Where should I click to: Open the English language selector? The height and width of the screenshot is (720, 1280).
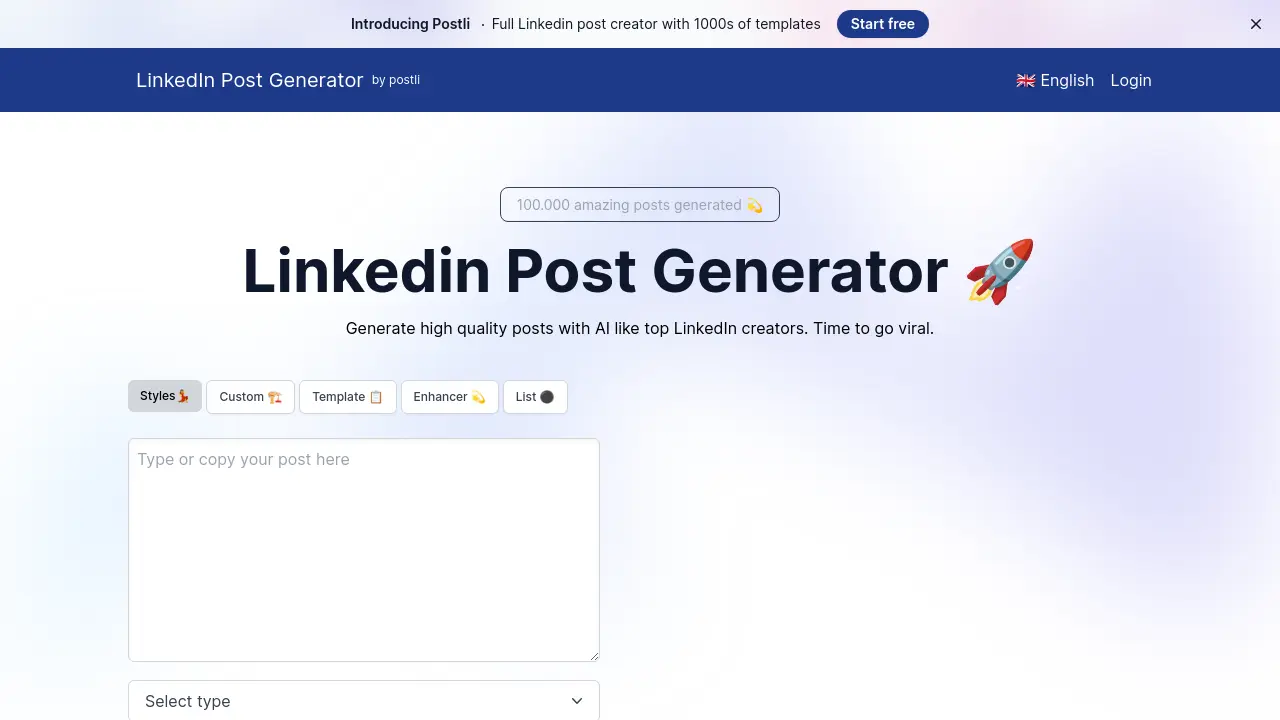pyautogui.click(x=1055, y=80)
